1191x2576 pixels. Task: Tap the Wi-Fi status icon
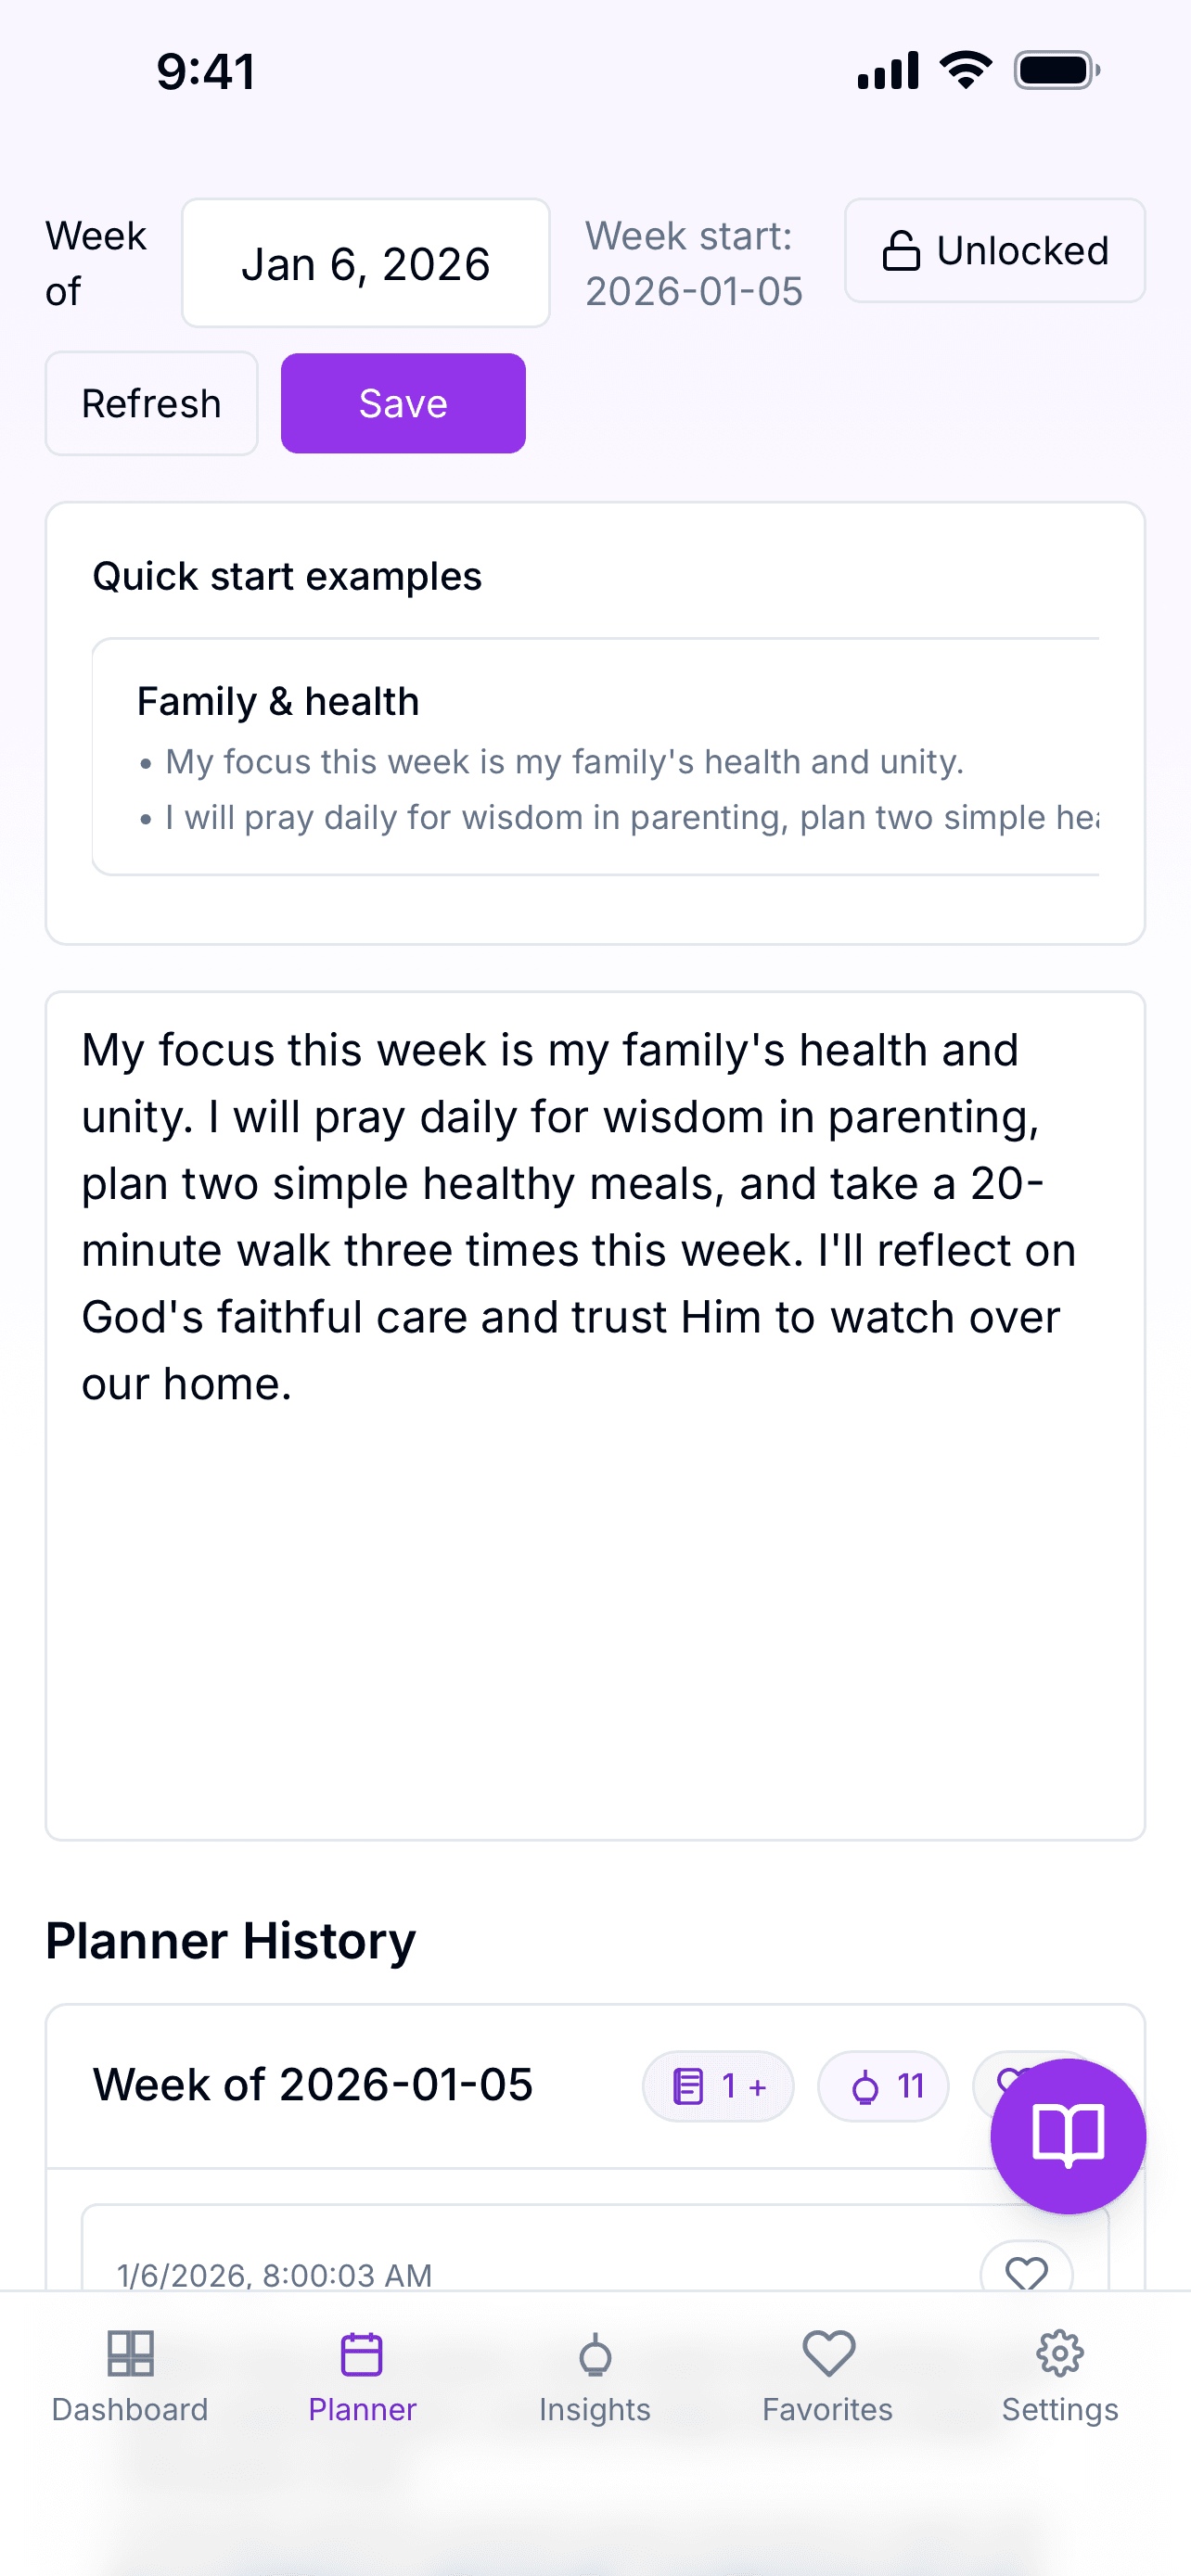pos(965,71)
